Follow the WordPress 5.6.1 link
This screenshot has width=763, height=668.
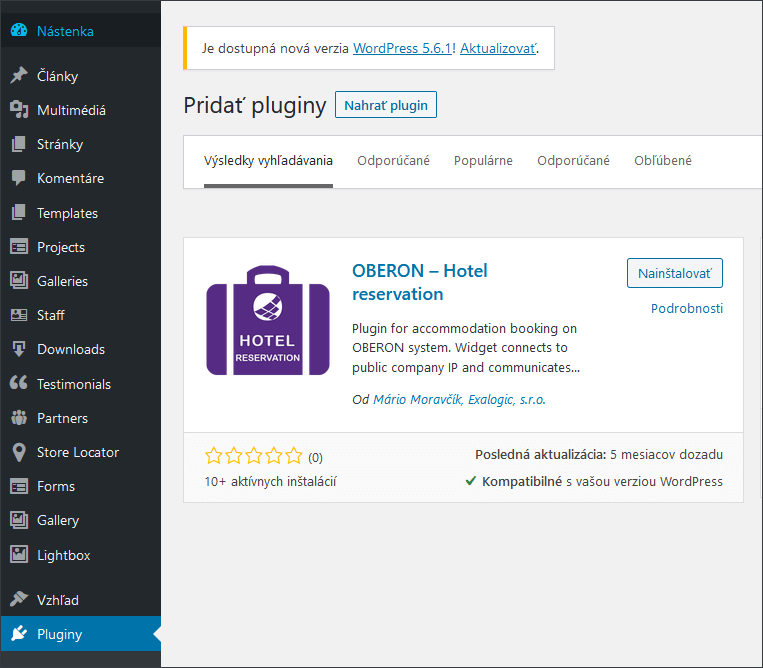pos(403,49)
